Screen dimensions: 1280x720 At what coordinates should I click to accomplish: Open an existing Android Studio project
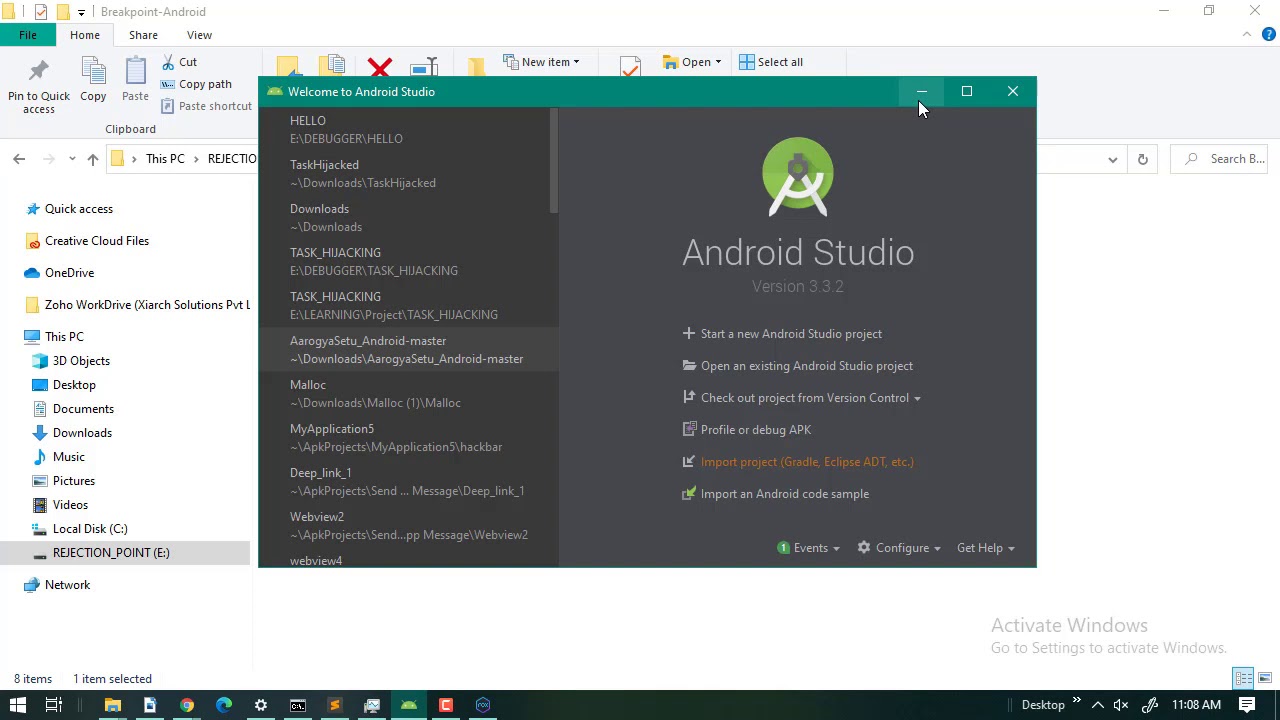[797, 366]
